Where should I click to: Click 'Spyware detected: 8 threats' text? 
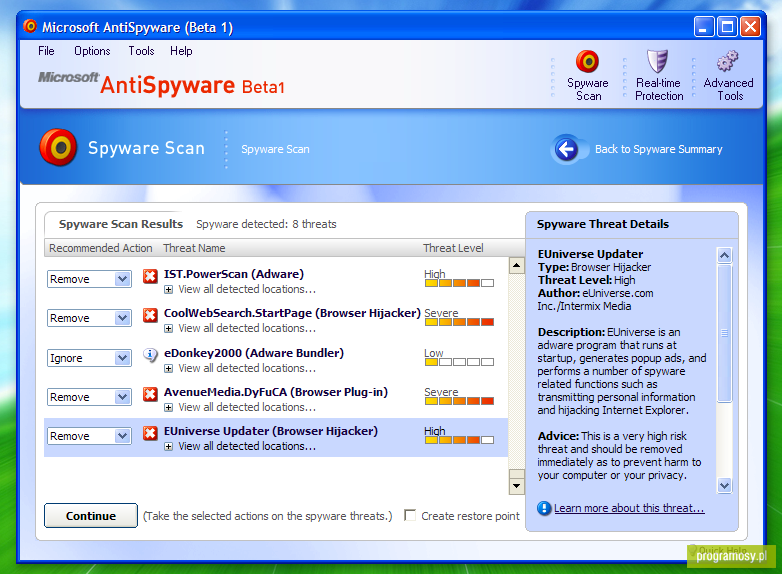(266, 224)
